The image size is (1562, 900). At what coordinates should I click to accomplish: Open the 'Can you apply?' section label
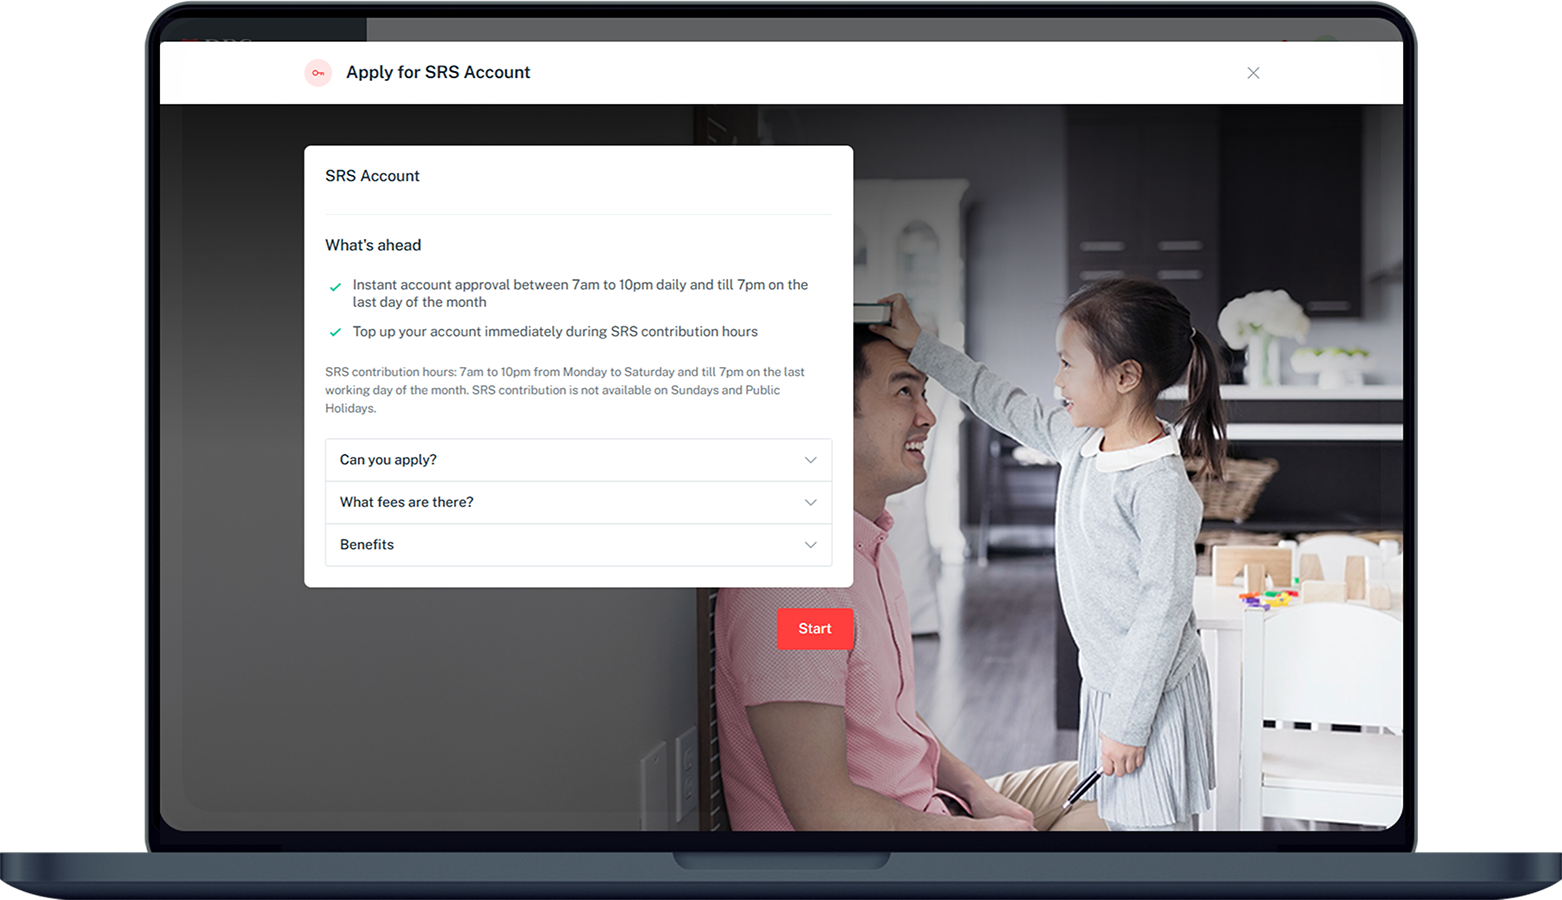(388, 460)
